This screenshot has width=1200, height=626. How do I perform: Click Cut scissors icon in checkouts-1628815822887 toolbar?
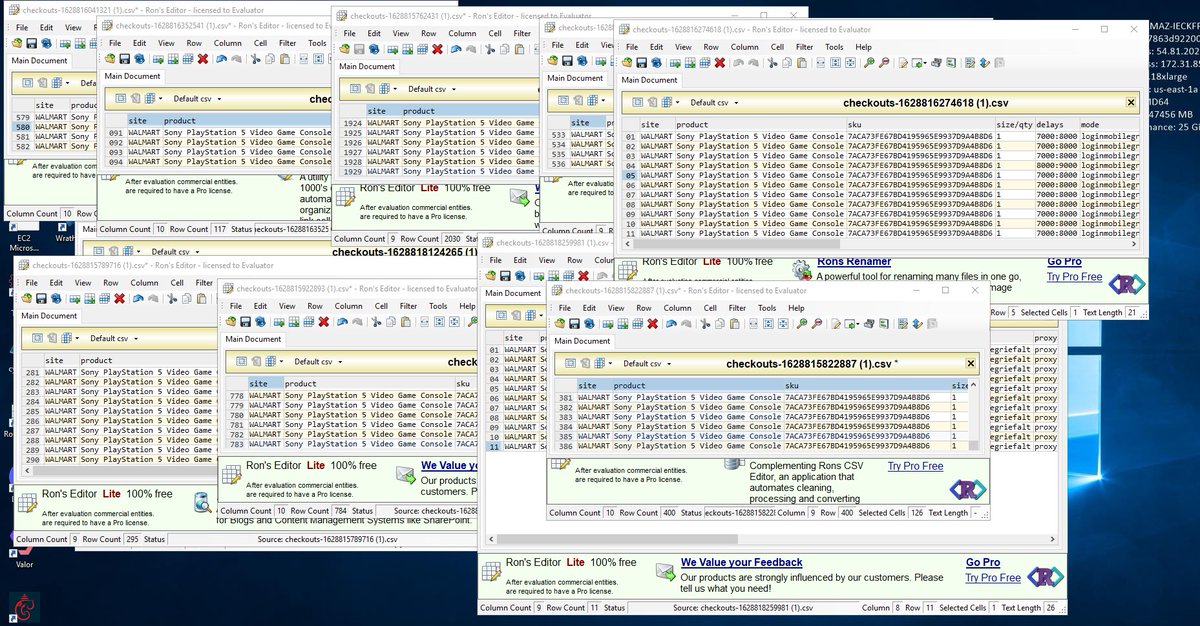pos(705,324)
